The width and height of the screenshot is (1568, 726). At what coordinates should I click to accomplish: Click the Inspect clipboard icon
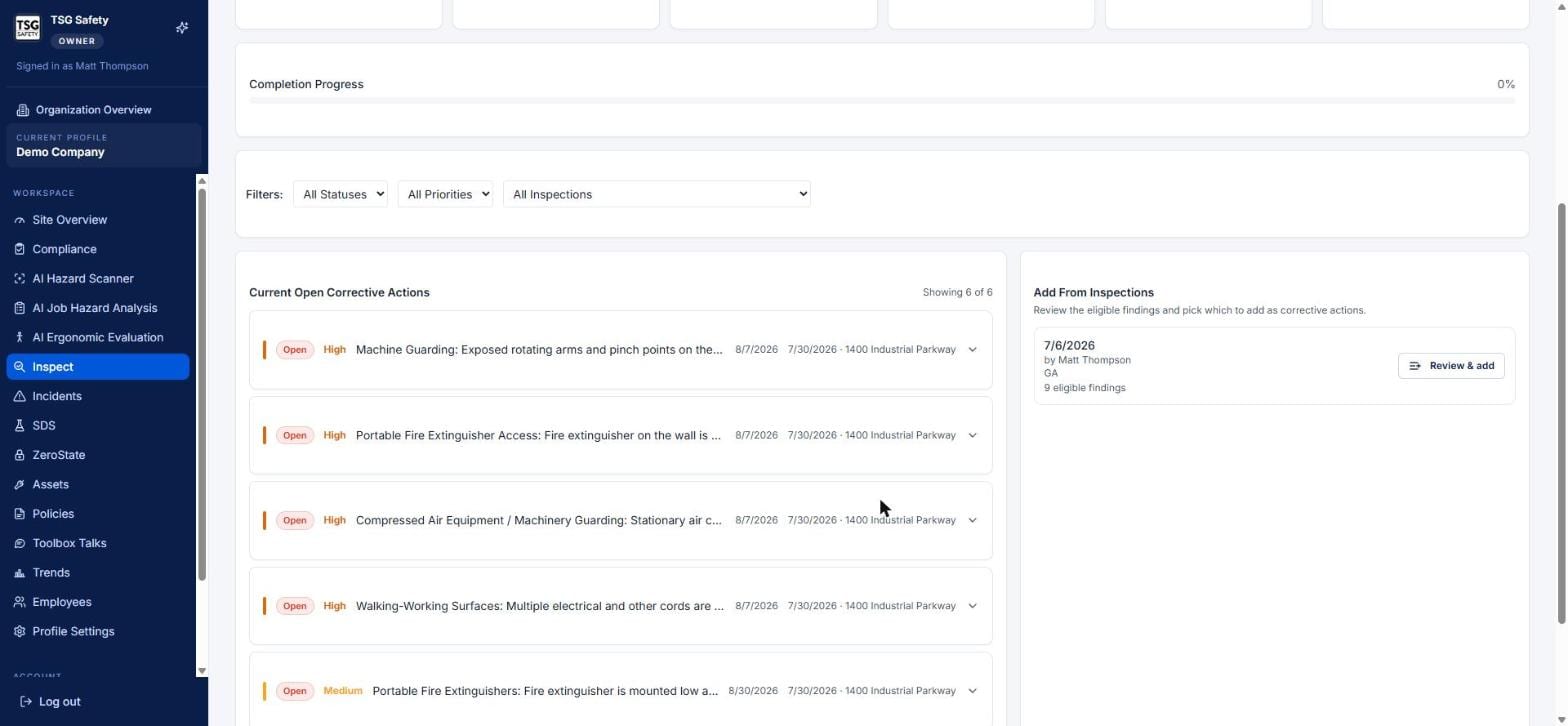coord(20,367)
